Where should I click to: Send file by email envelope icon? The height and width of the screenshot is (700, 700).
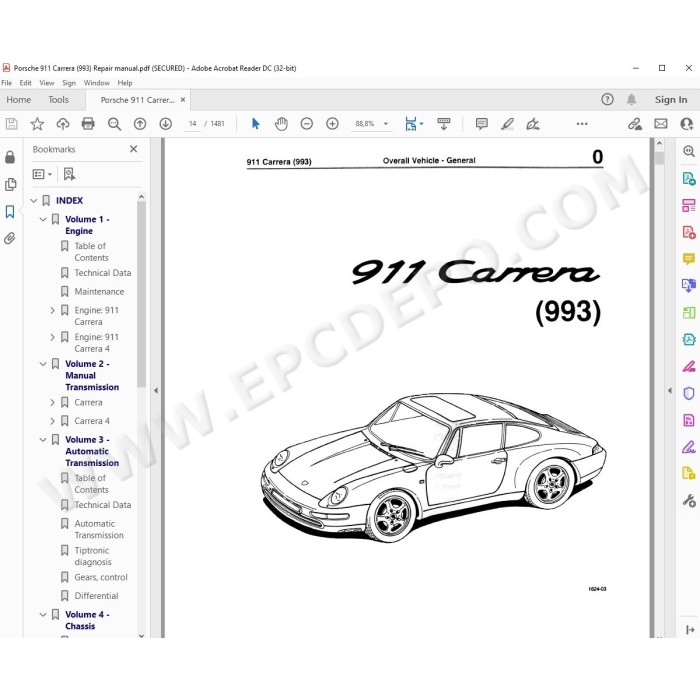(661, 124)
